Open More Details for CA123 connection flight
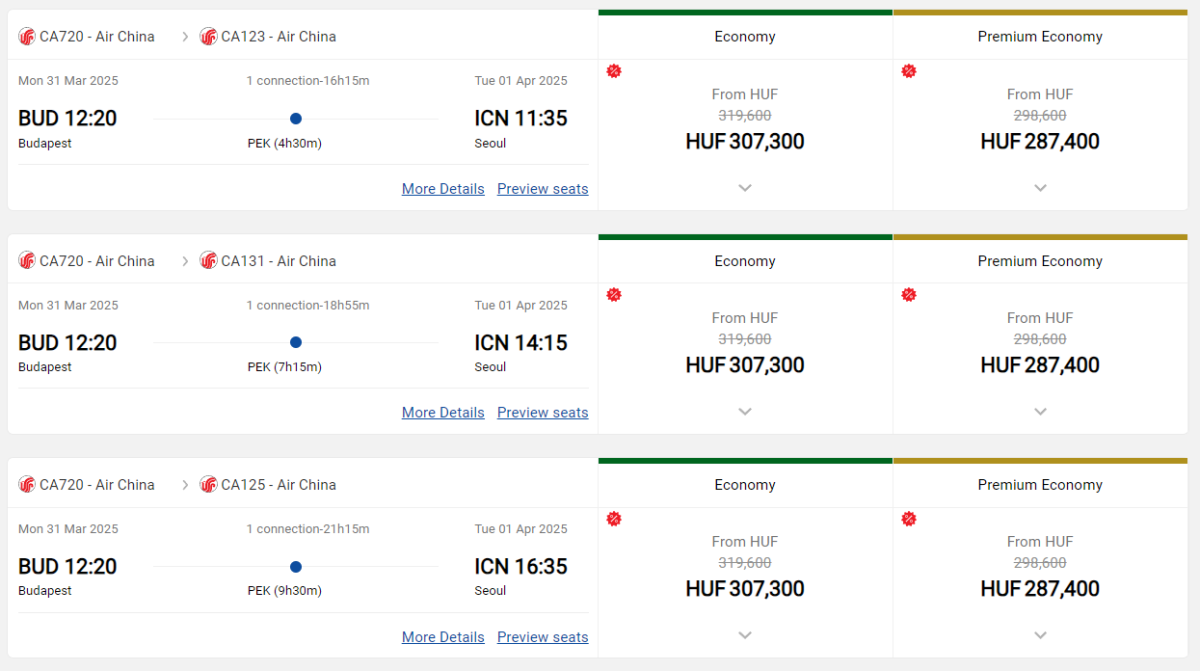The width and height of the screenshot is (1200, 671). [443, 189]
